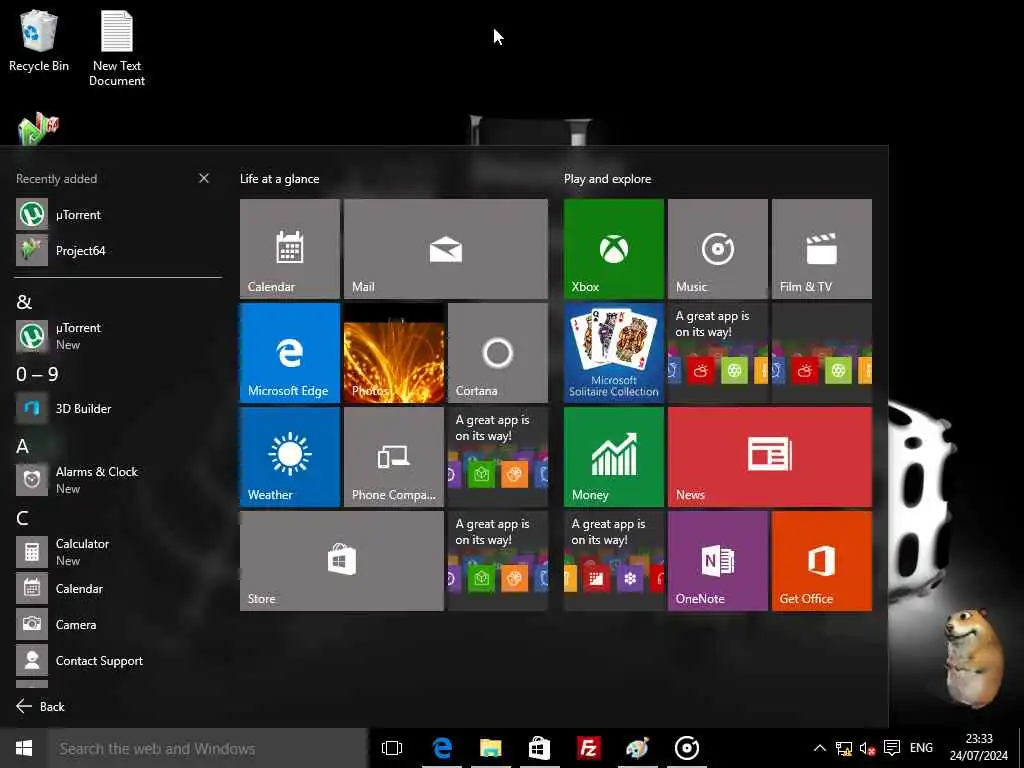This screenshot has width=1024, height=768.
Task: Launch the Xbox tile
Action: tap(614, 249)
